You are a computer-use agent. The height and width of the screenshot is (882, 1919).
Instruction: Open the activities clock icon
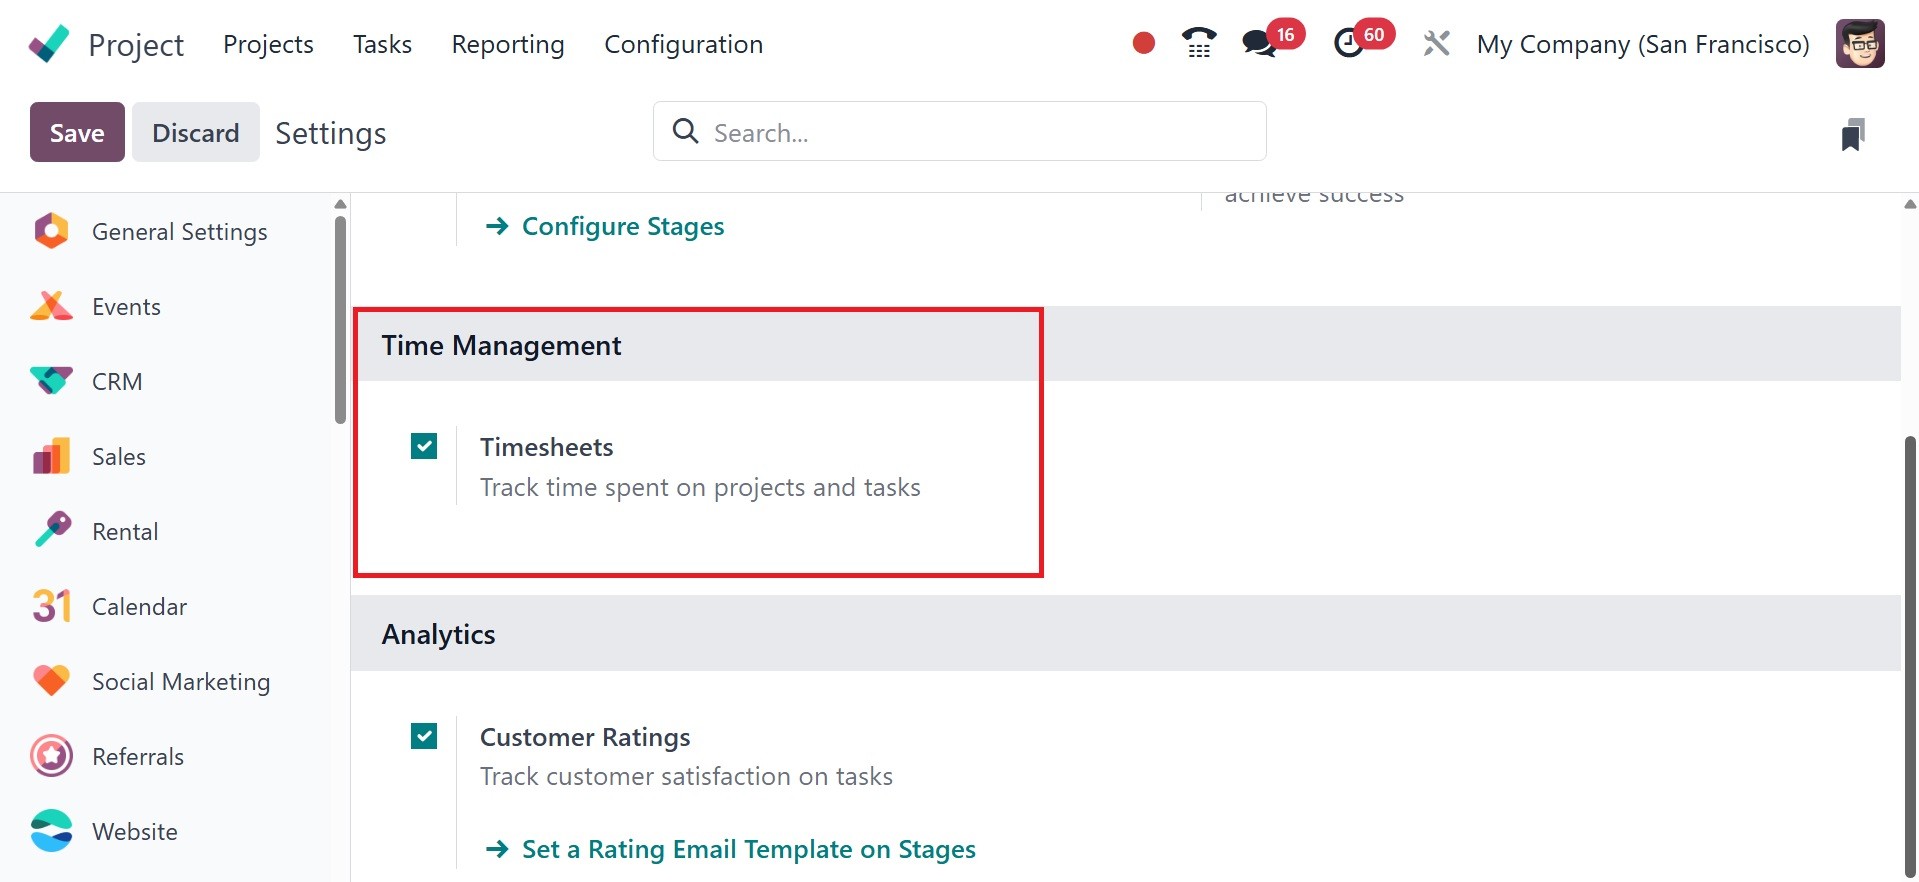[1349, 43]
